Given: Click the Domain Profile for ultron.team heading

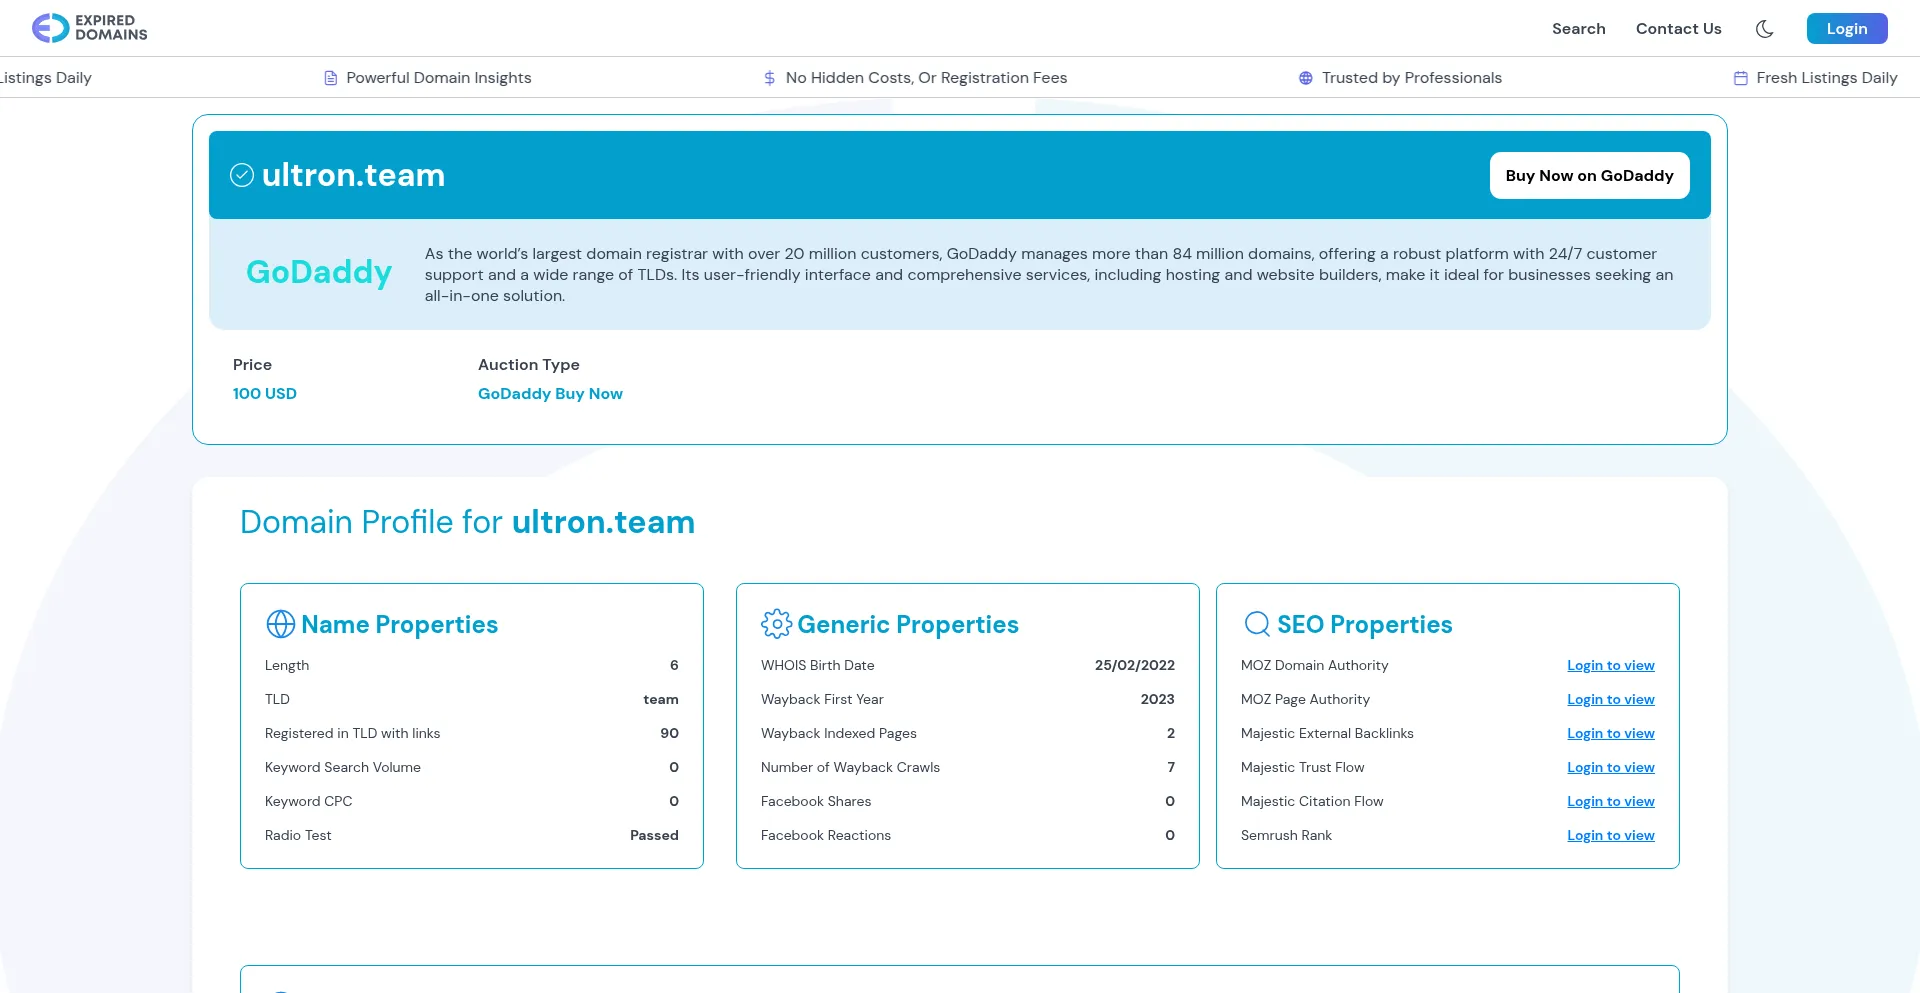Looking at the screenshot, I should (x=467, y=522).
